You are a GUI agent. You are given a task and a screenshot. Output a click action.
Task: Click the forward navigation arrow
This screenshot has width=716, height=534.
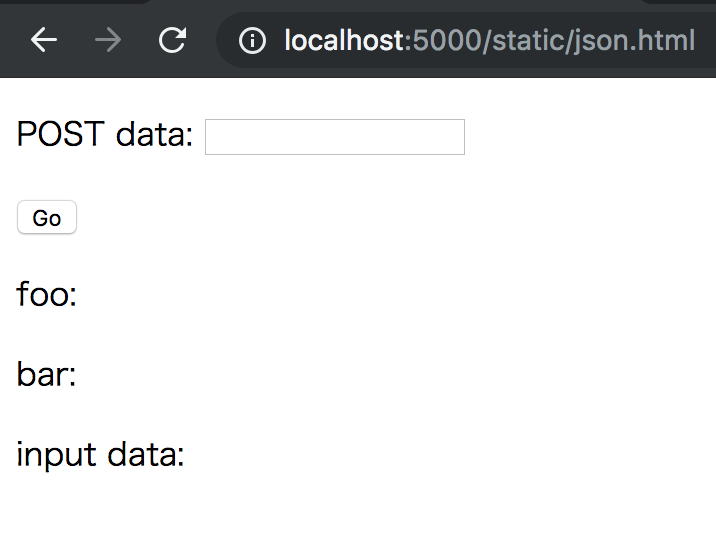click(x=108, y=40)
